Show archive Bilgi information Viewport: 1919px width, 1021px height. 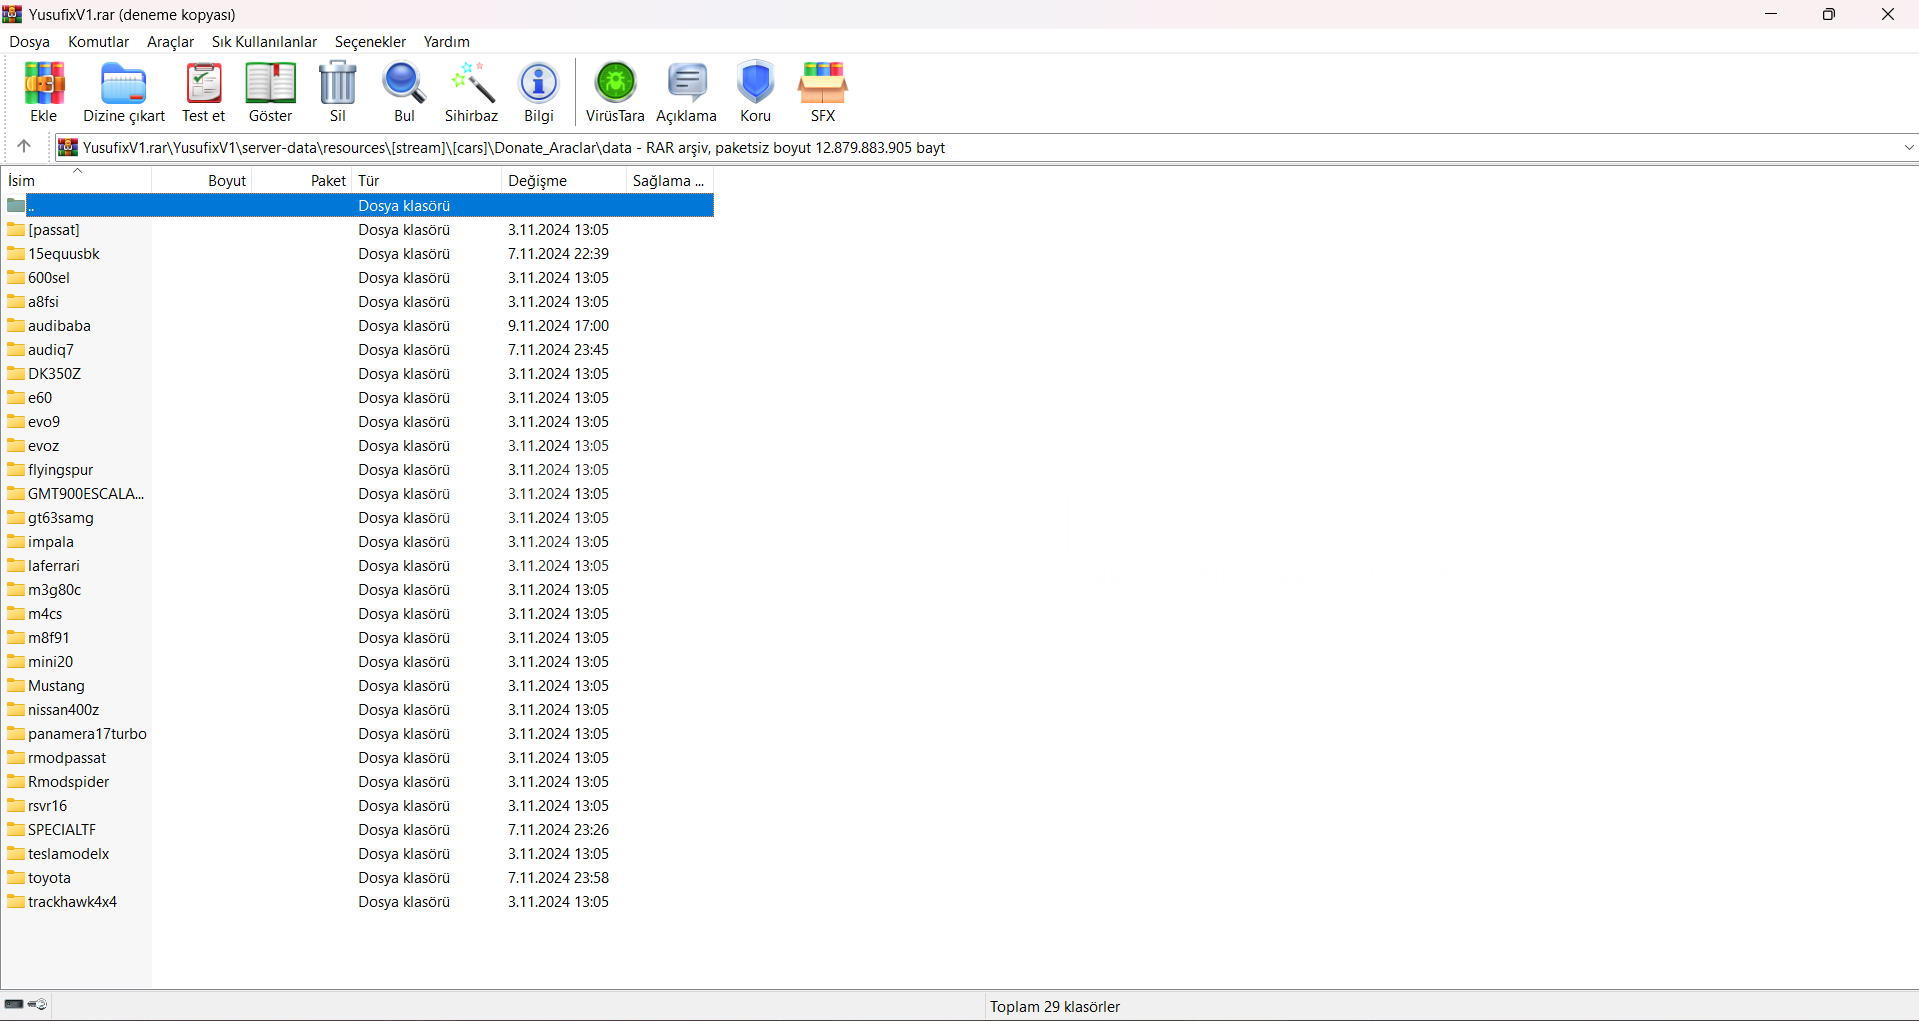(539, 92)
